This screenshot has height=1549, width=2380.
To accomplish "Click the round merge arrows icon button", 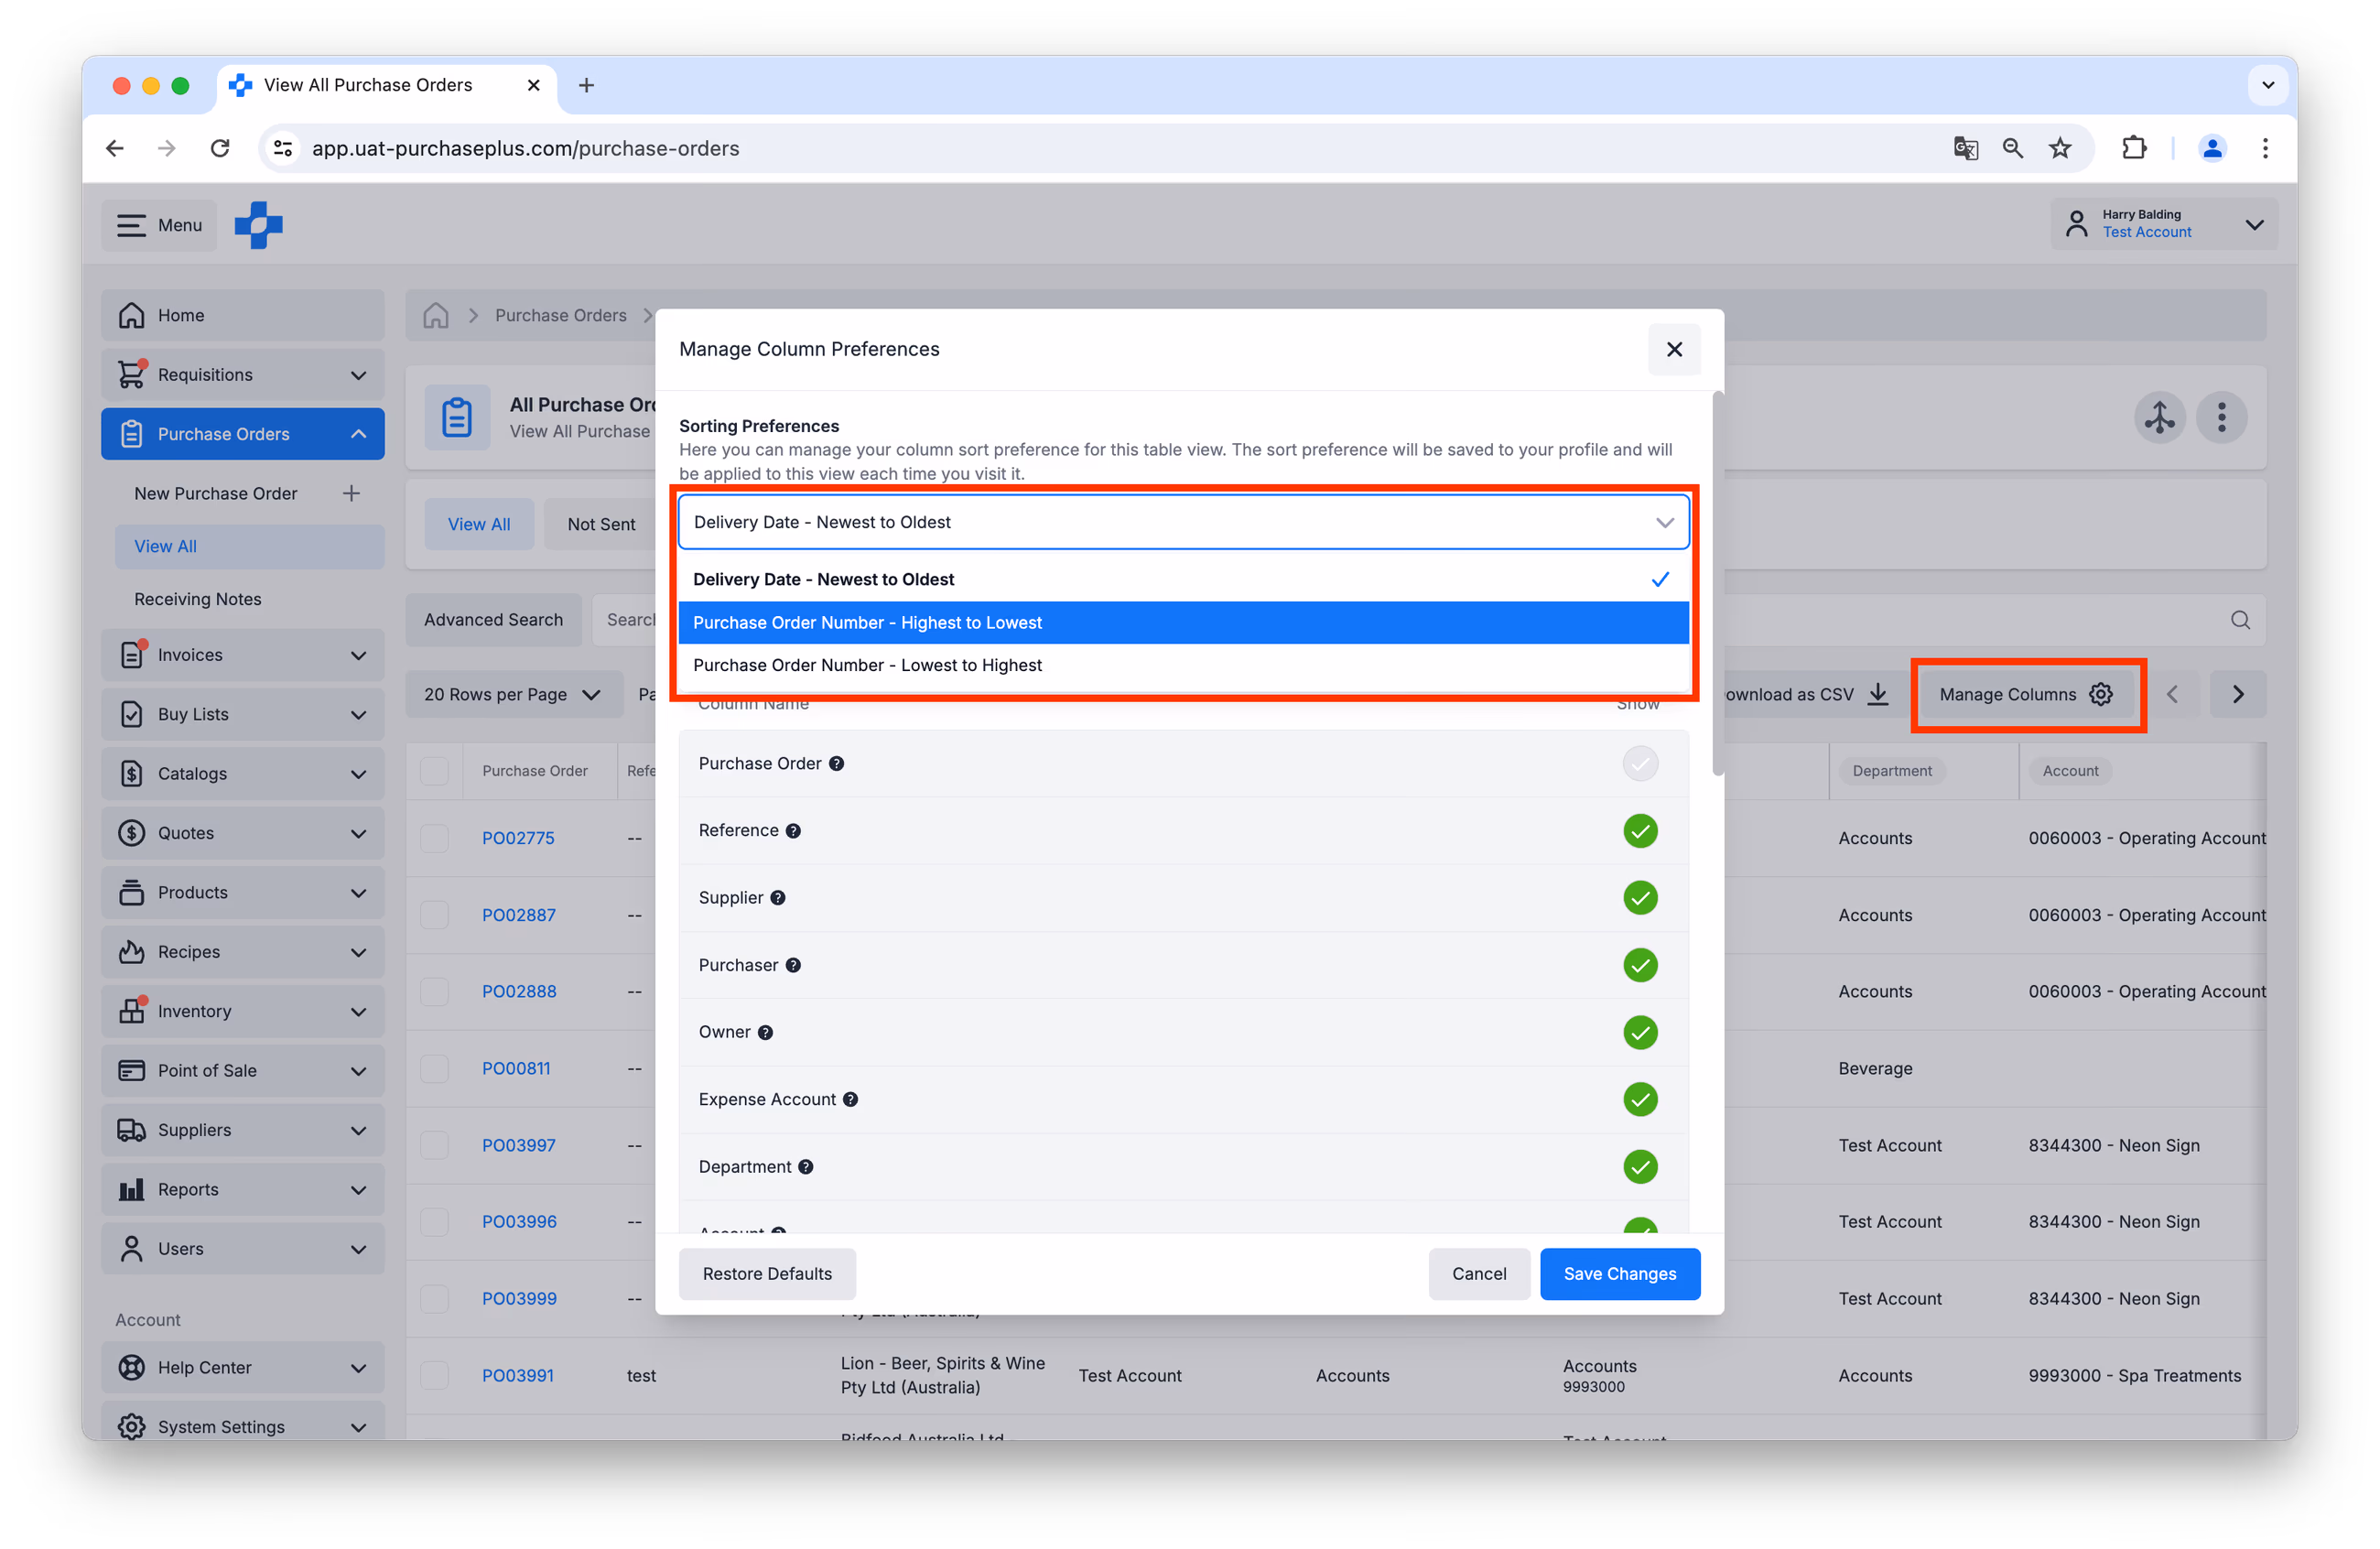I will (2160, 417).
